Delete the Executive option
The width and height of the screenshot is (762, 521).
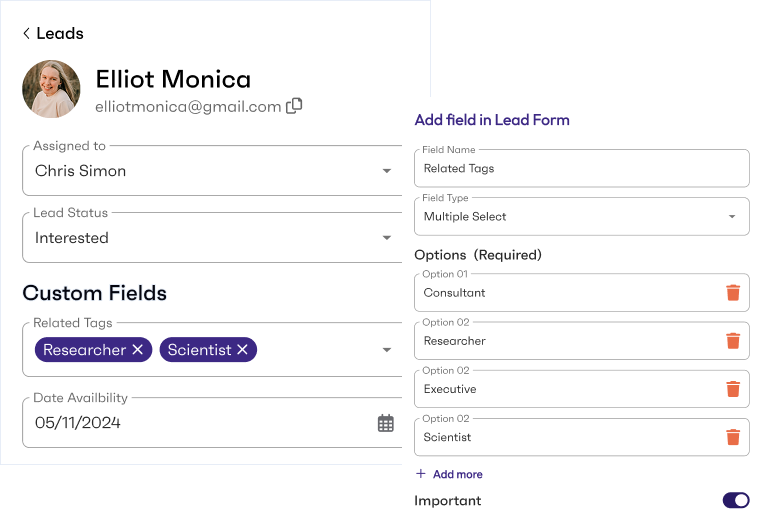[733, 389]
